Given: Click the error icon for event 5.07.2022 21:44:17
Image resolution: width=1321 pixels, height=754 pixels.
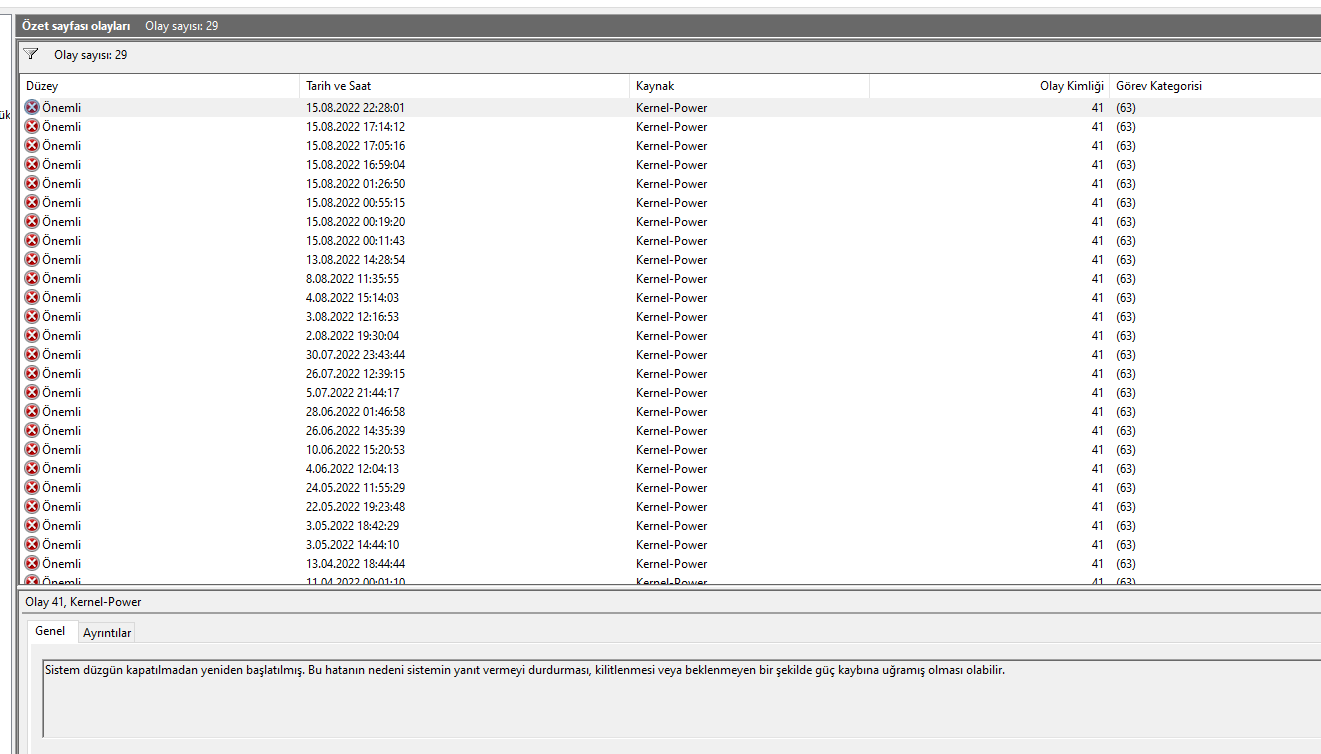Looking at the screenshot, I should (x=32, y=392).
